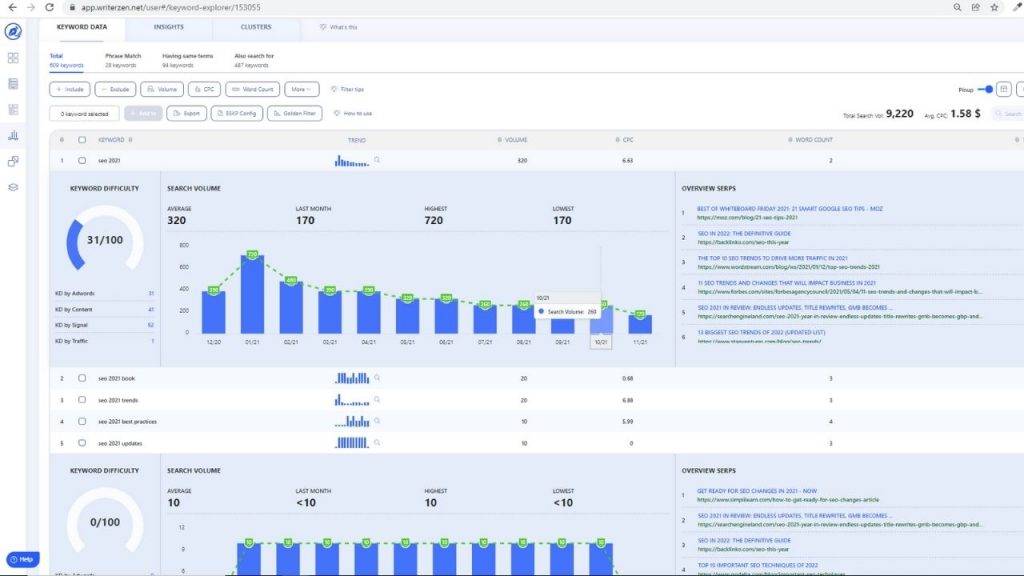Click the sort icon on VOLUME column
1024x576 pixels.
[x=500, y=140]
